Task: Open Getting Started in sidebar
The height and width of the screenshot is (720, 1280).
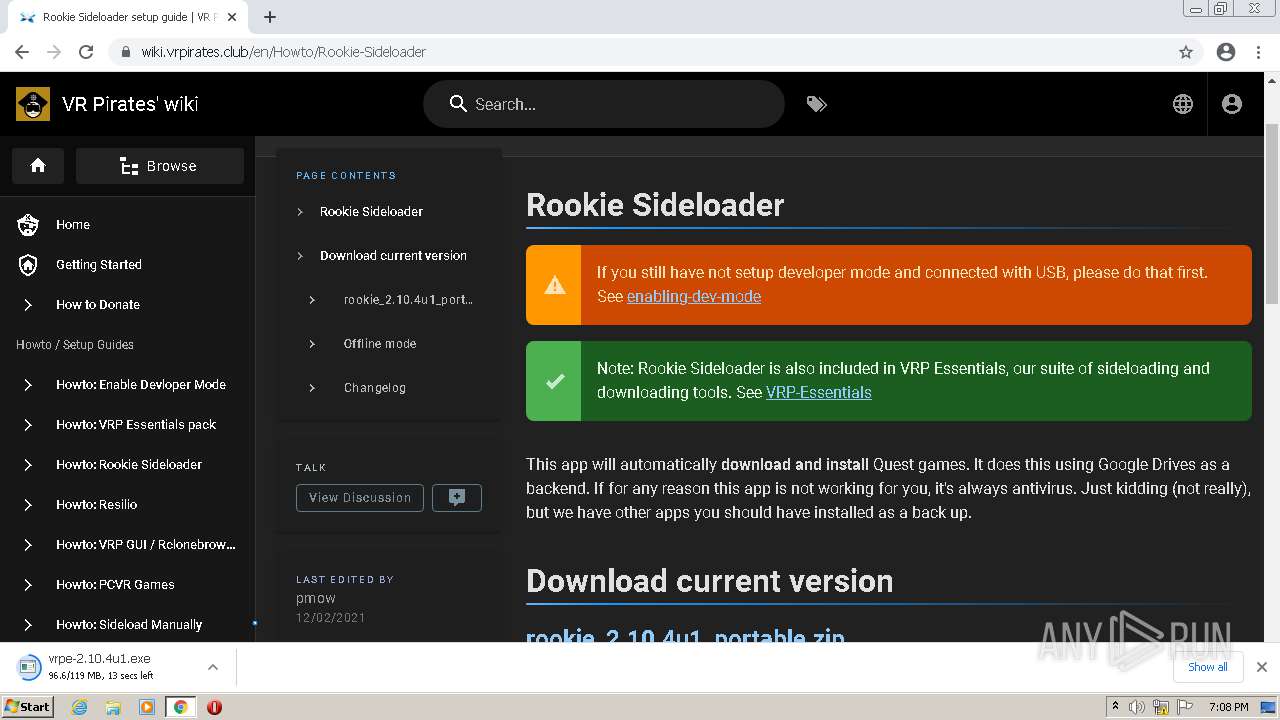Action: 128,265
